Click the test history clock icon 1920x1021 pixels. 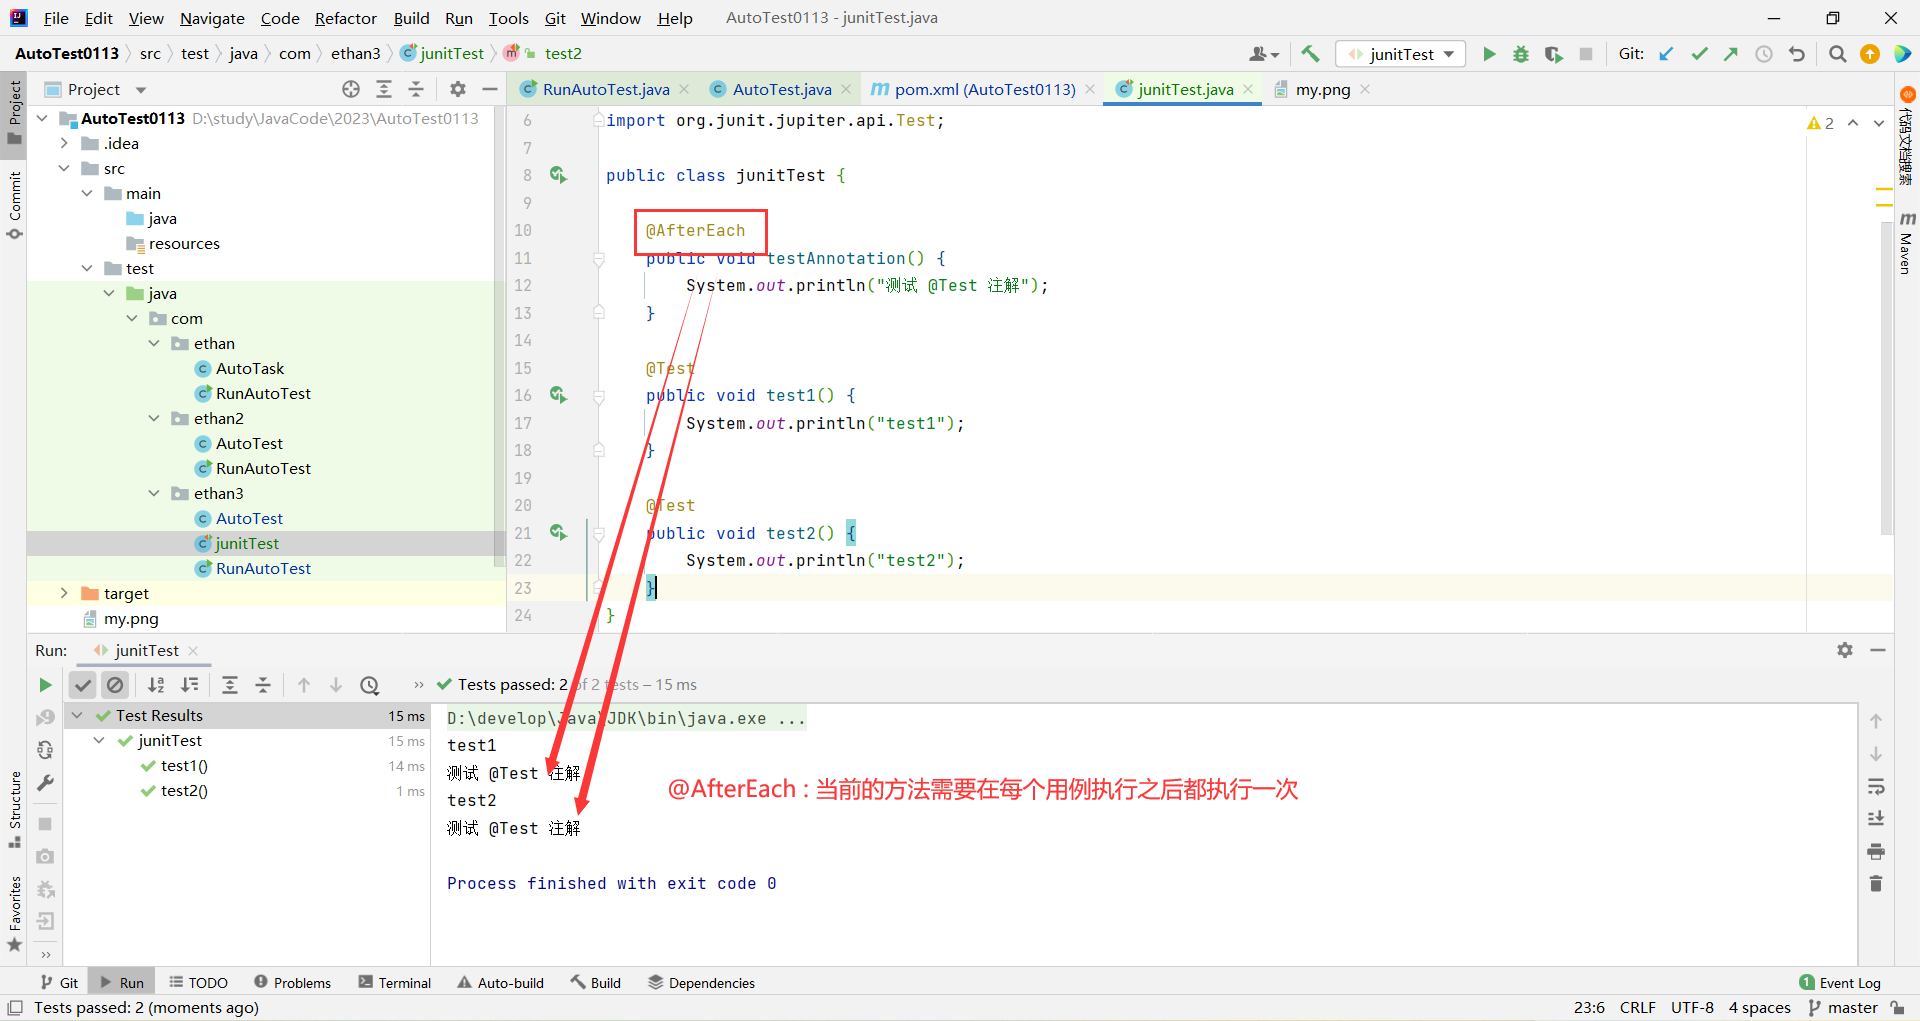point(370,685)
